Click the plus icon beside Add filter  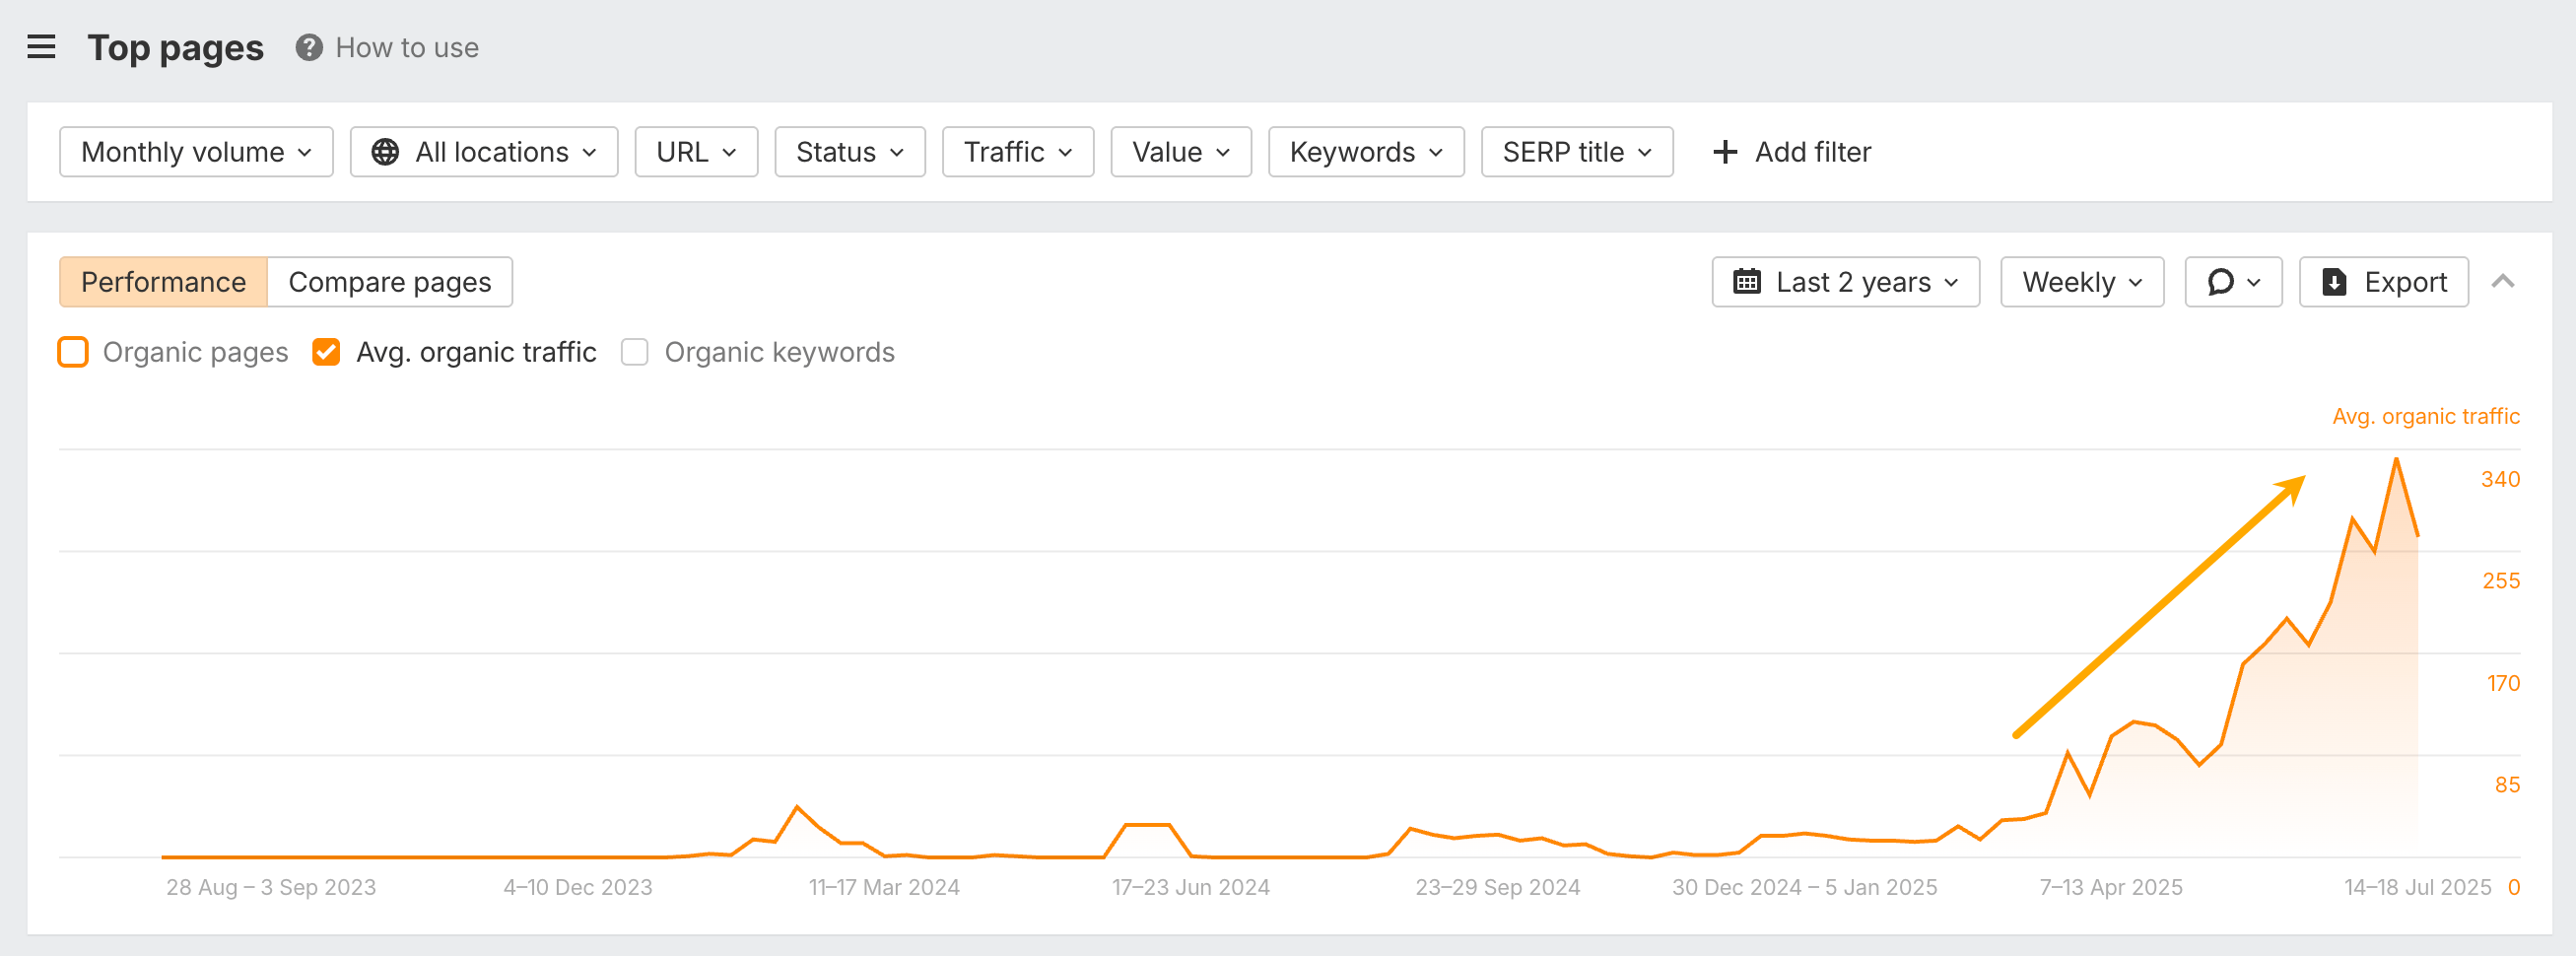pyautogui.click(x=1724, y=152)
